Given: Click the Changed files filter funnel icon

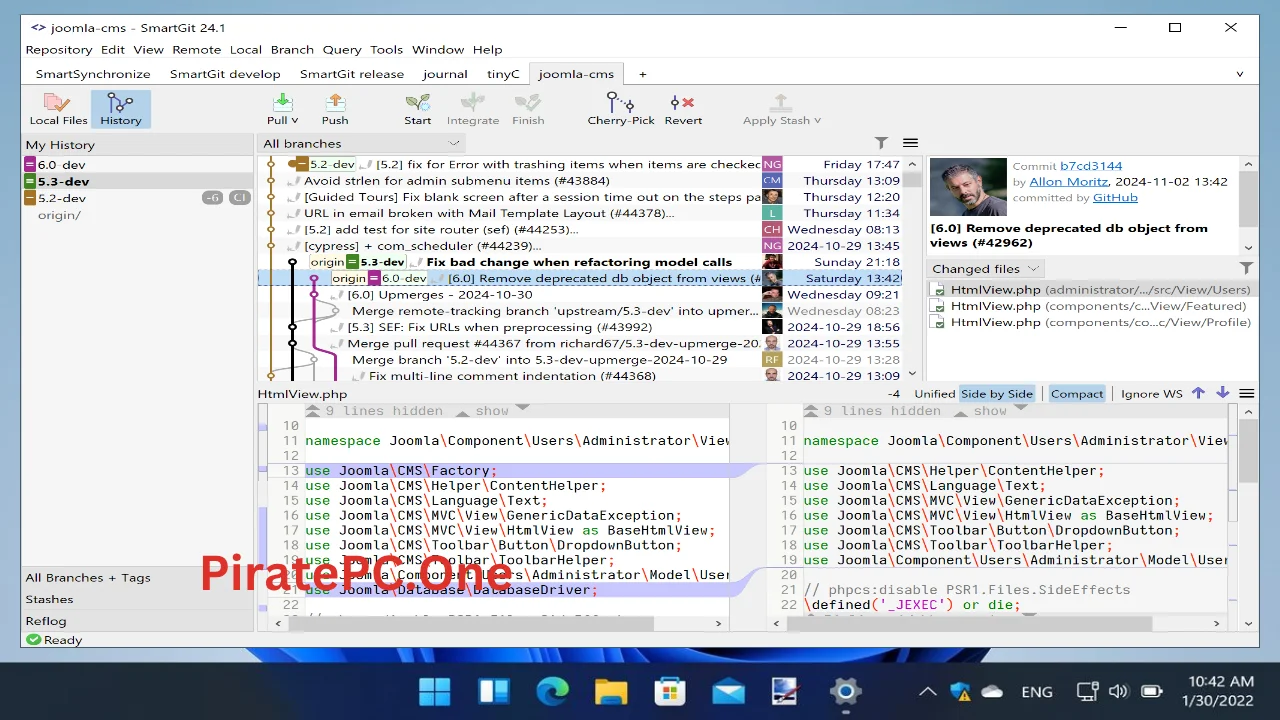Looking at the screenshot, I should coord(1246,268).
